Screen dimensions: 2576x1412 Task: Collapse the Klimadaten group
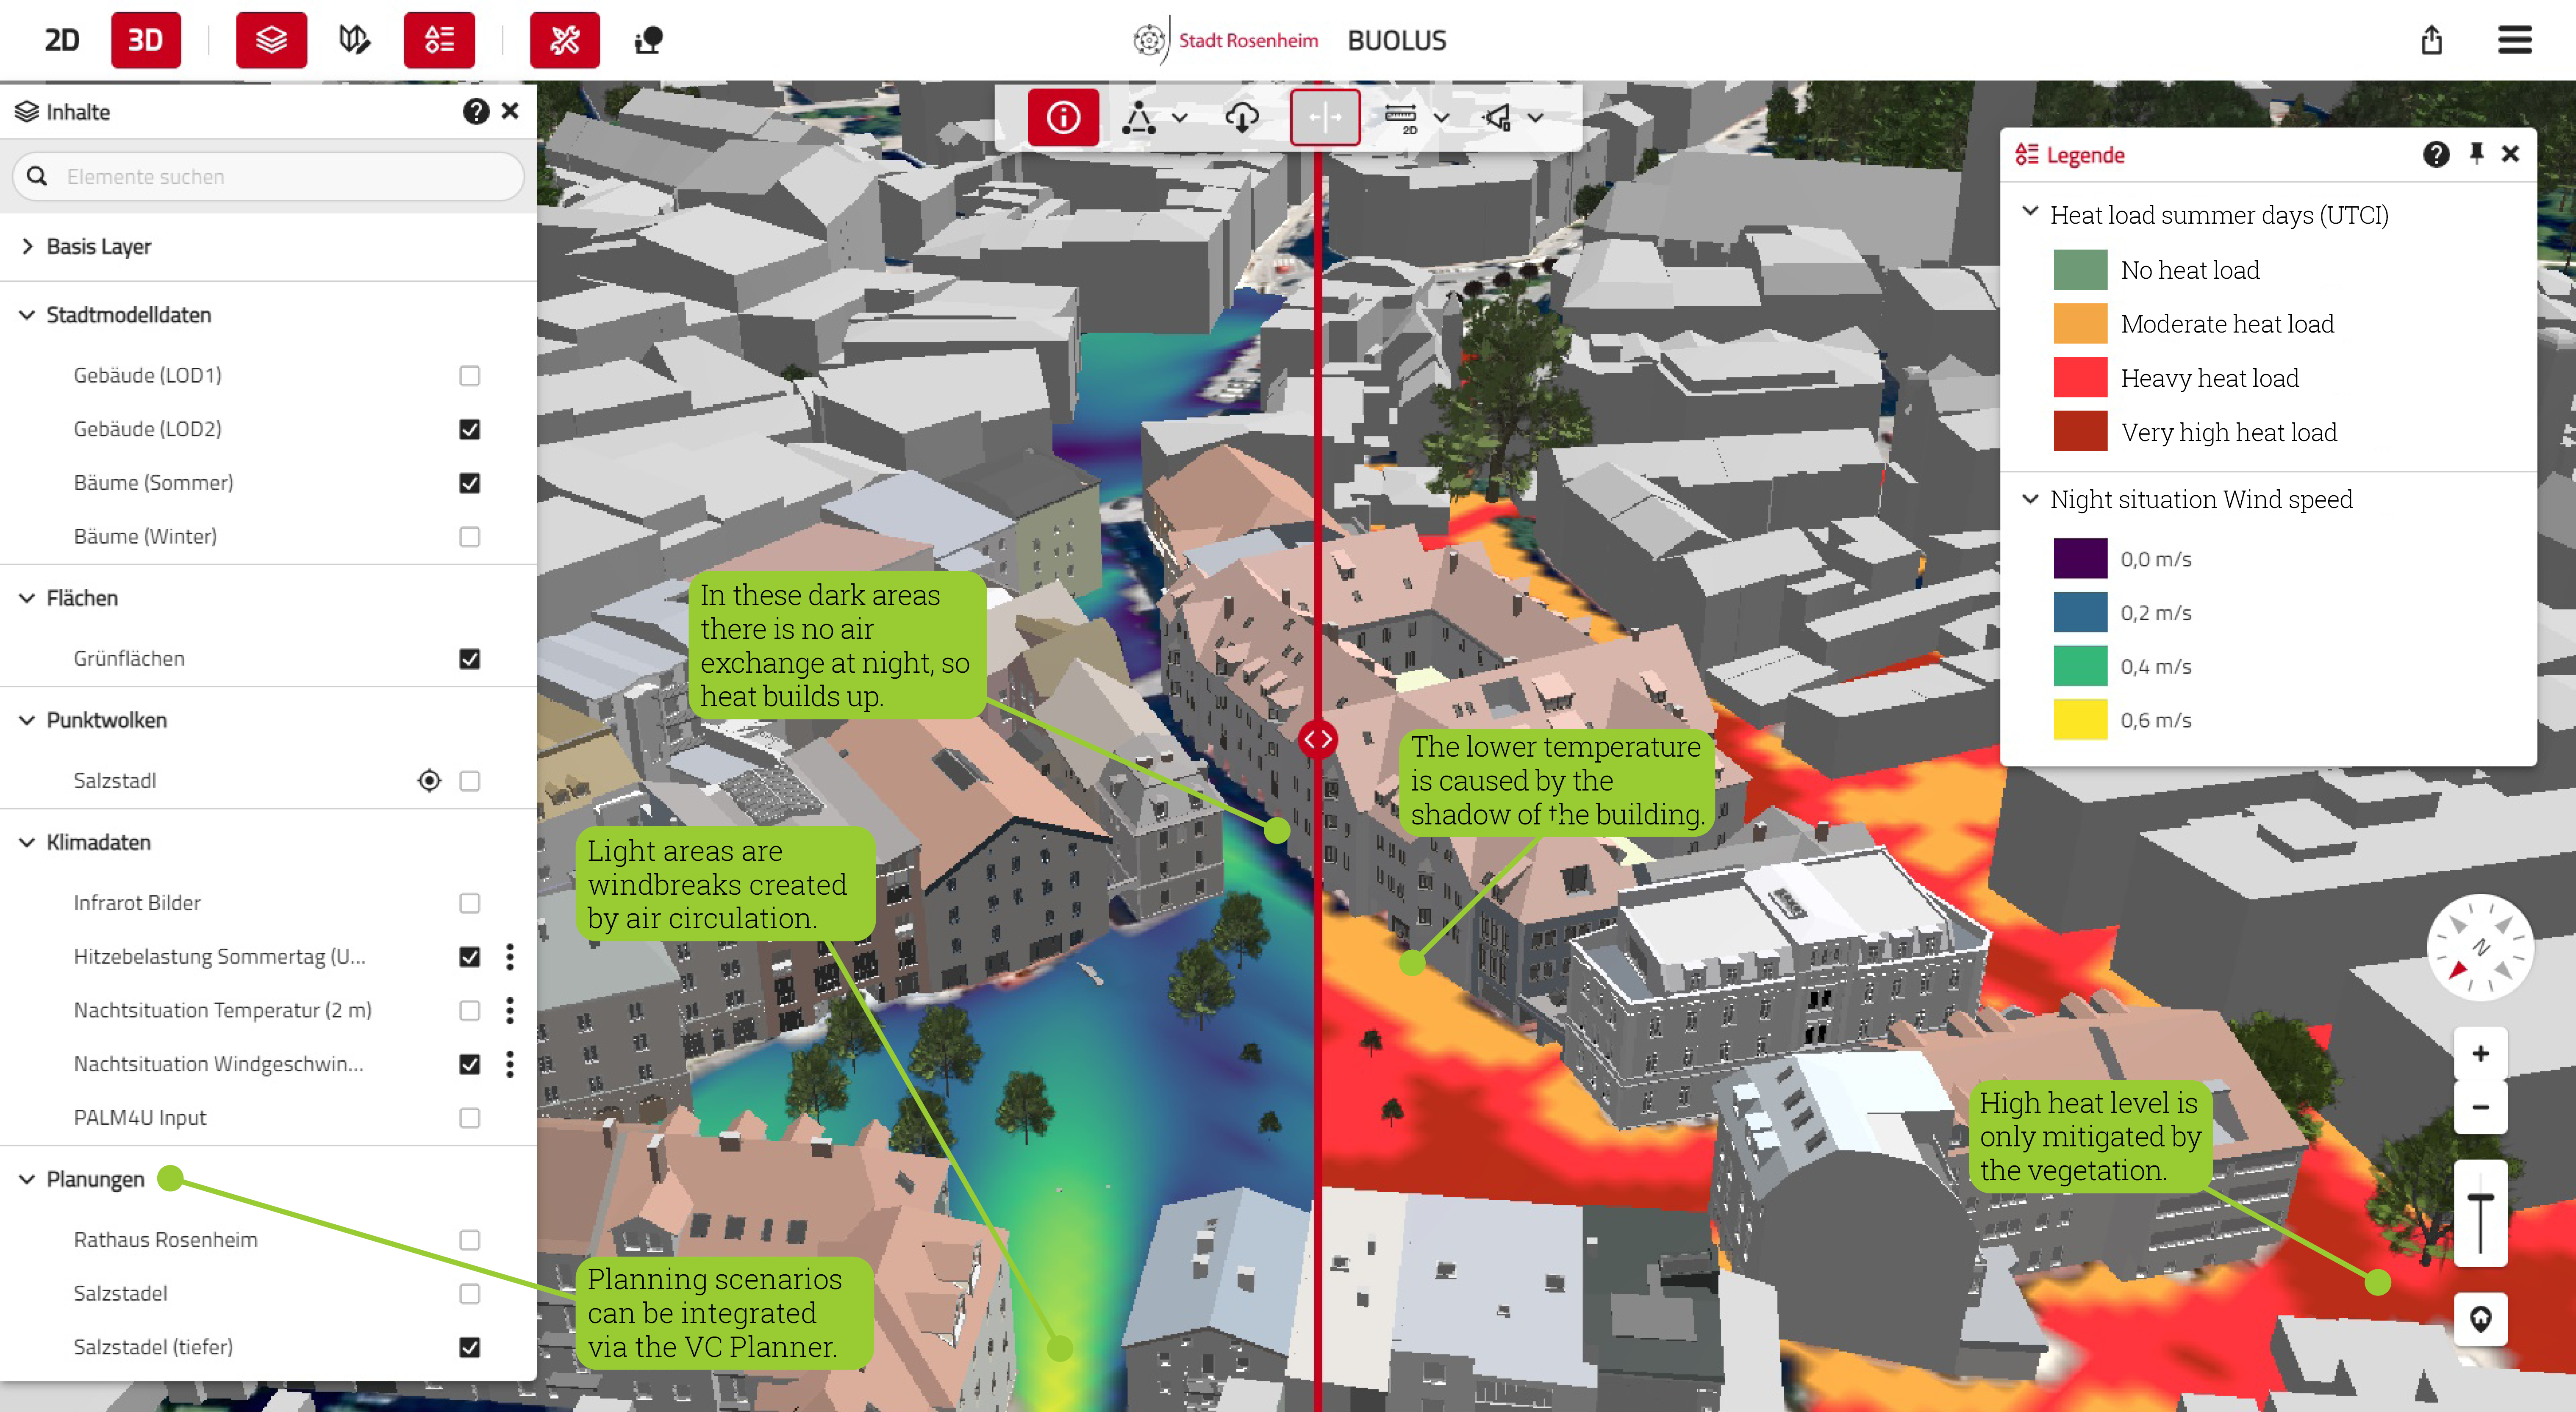[28, 842]
